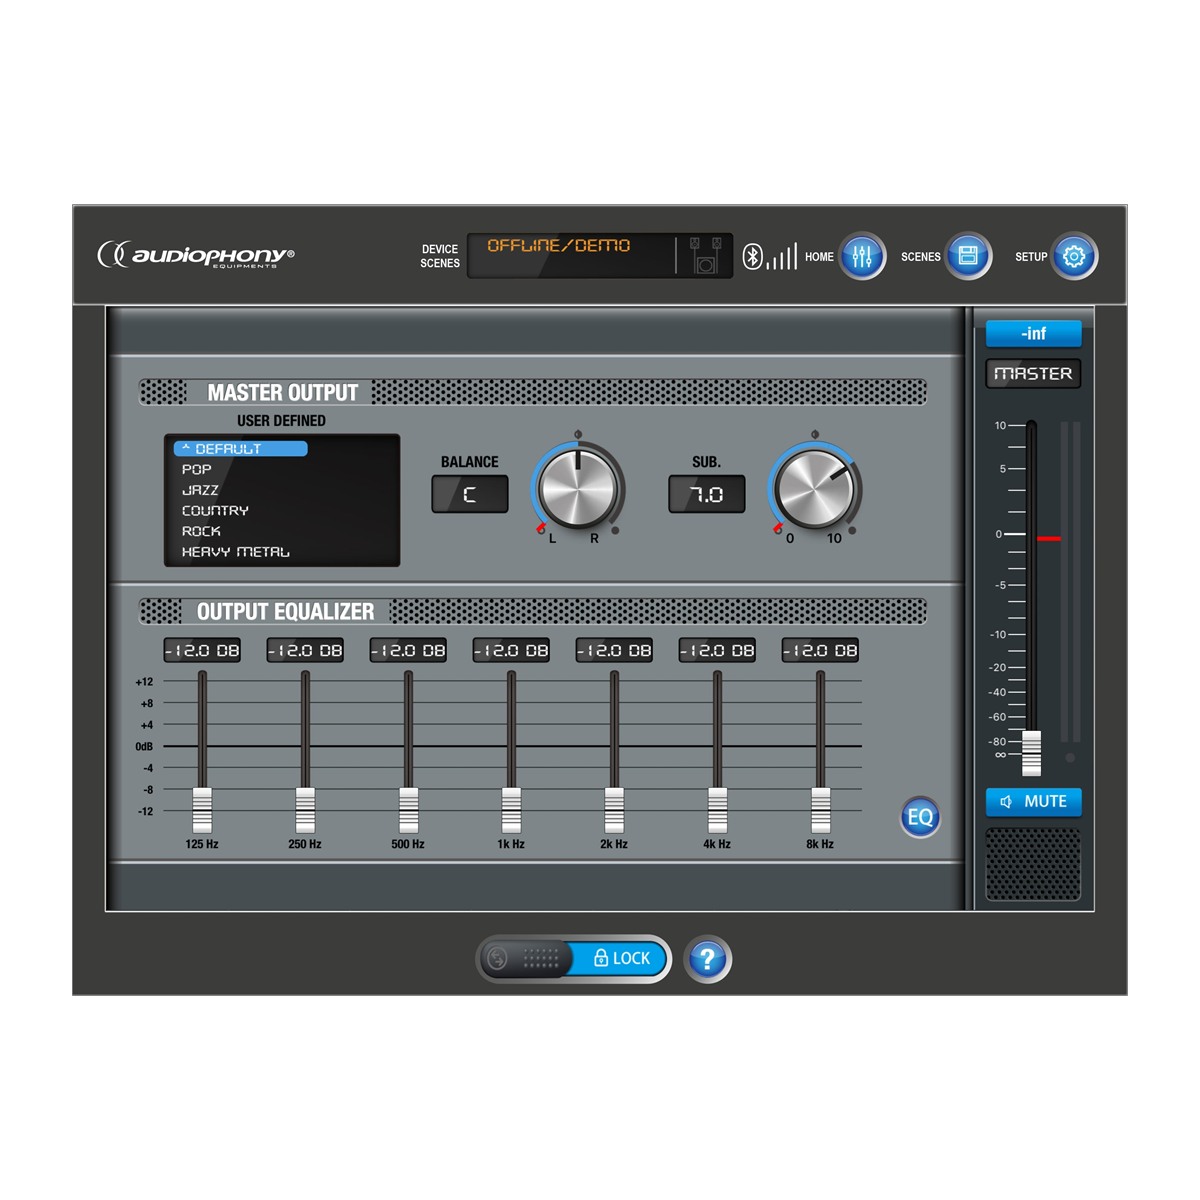Toggle the round EQ button
The width and height of the screenshot is (1200, 1200).
tap(920, 817)
